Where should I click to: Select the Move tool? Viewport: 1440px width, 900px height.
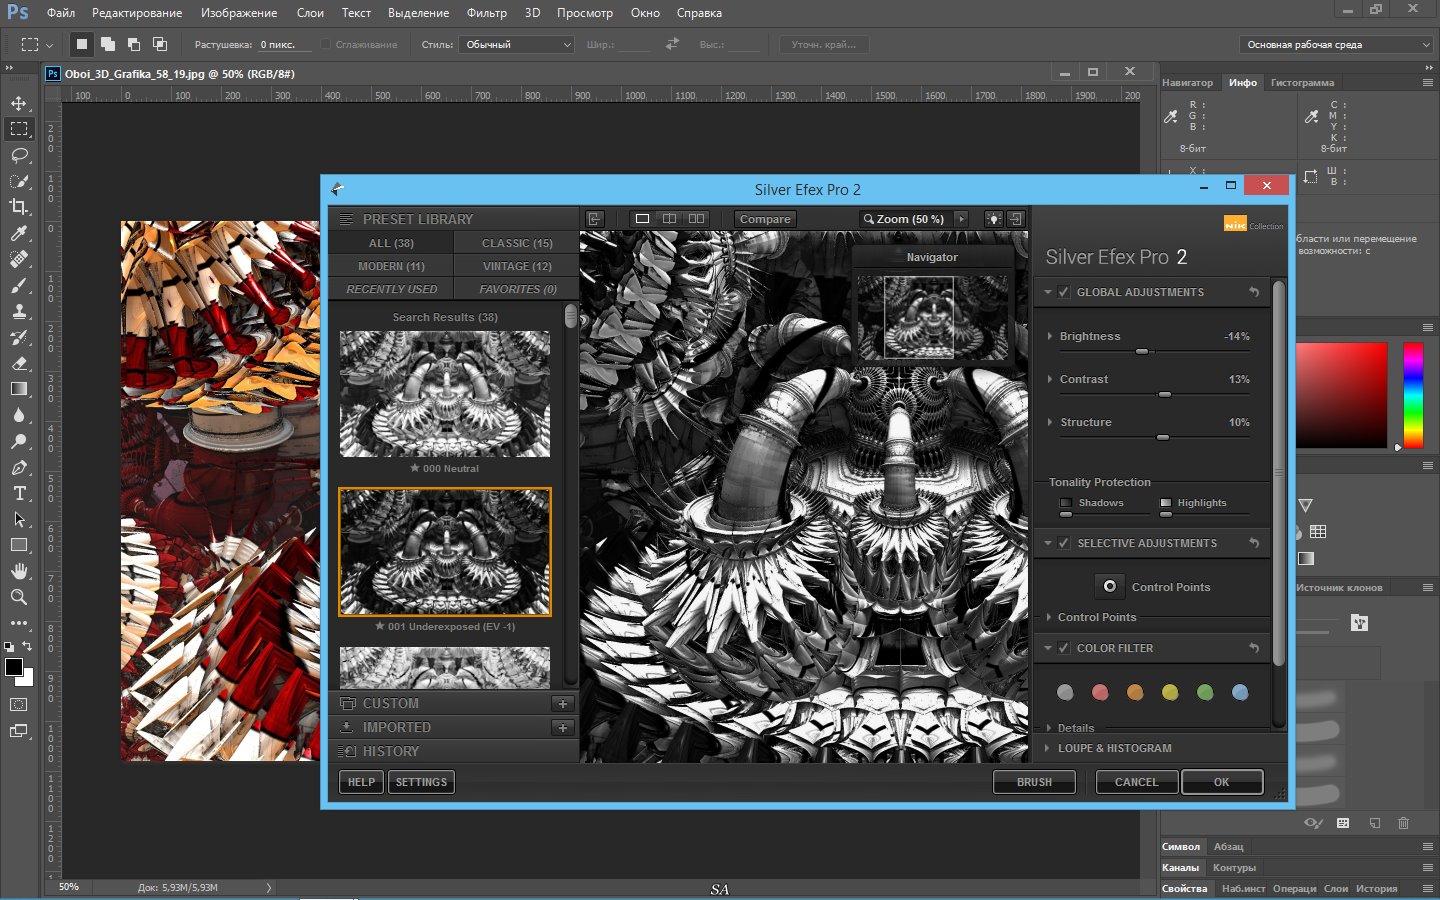click(19, 103)
